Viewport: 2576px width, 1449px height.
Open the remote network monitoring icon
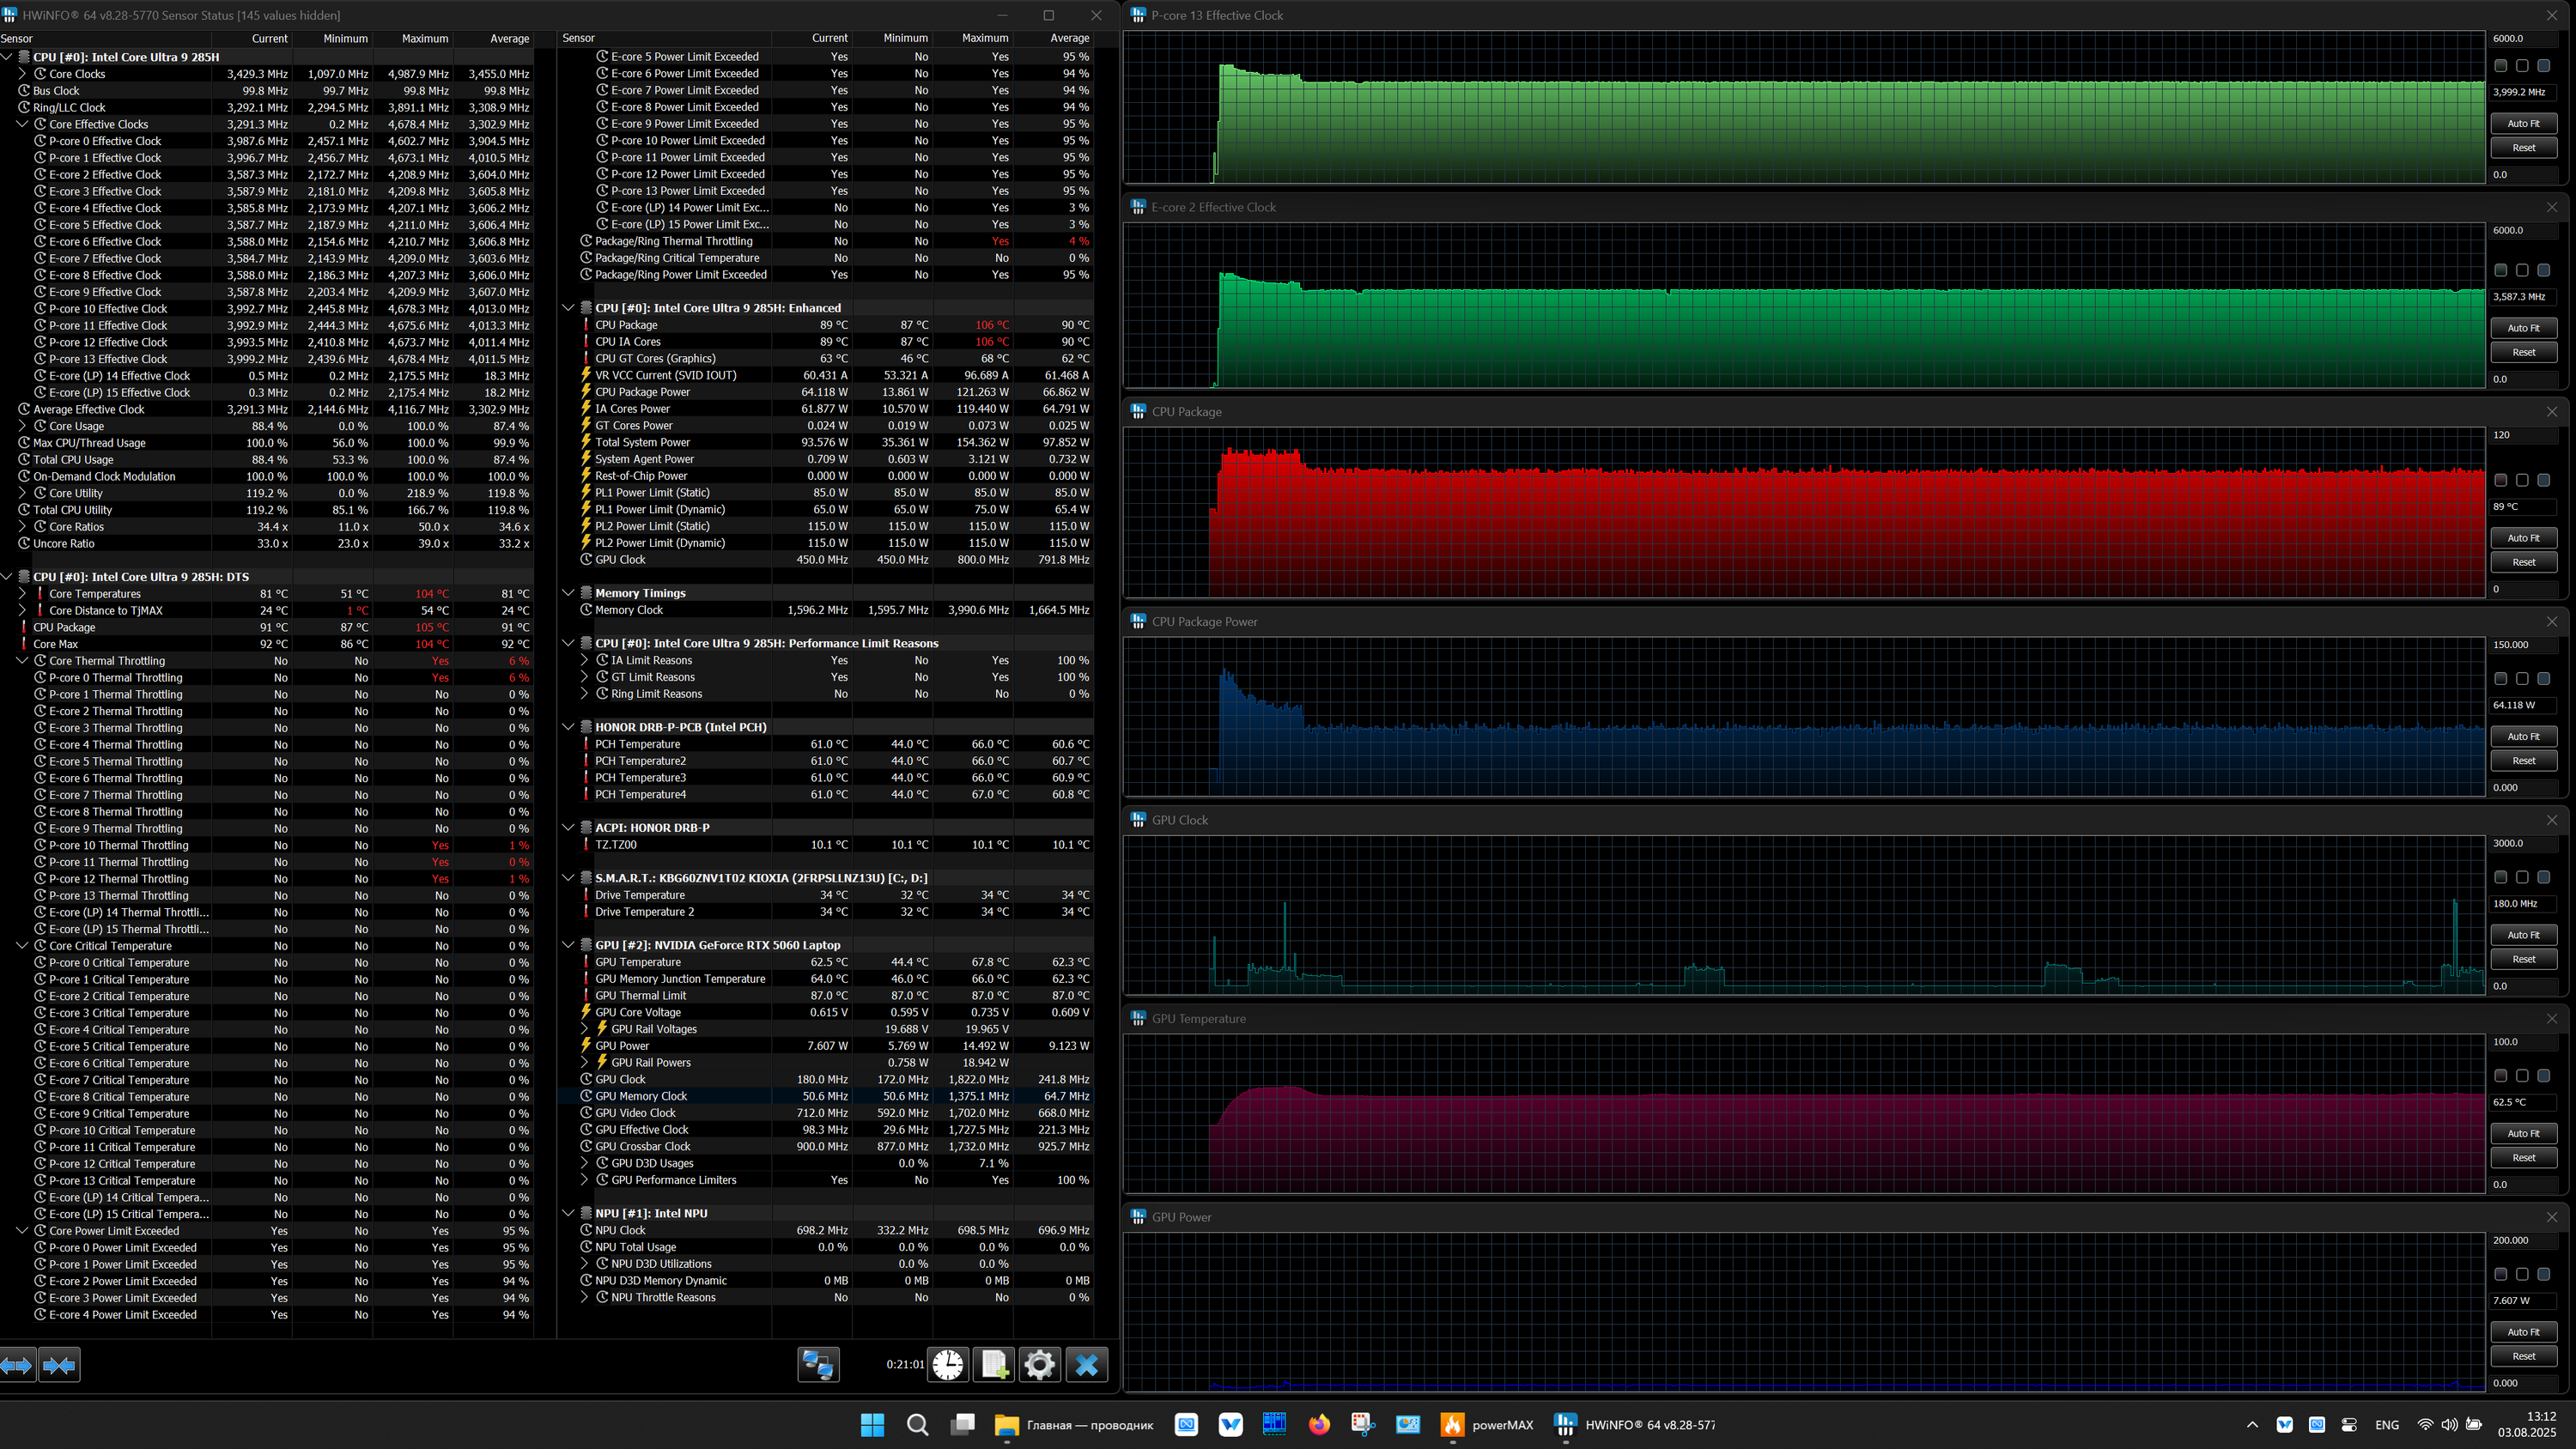click(x=817, y=1364)
